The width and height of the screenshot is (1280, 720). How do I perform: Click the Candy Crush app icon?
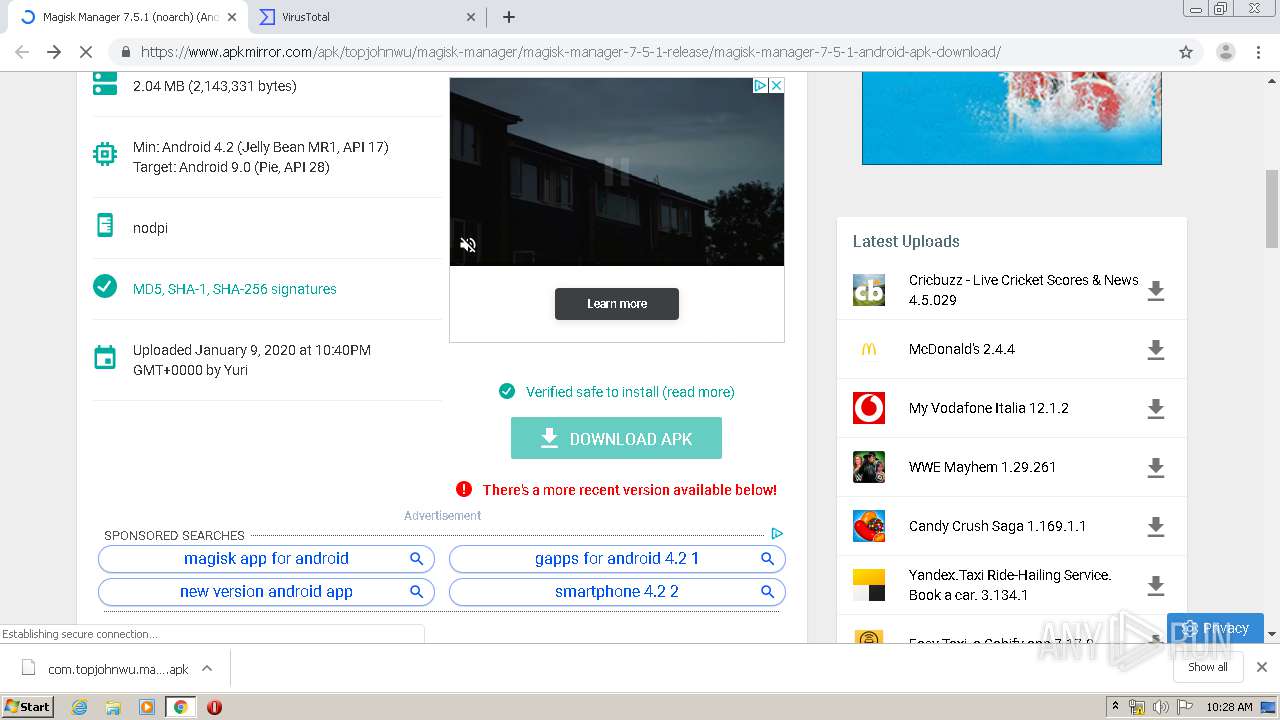pyautogui.click(x=869, y=526)
